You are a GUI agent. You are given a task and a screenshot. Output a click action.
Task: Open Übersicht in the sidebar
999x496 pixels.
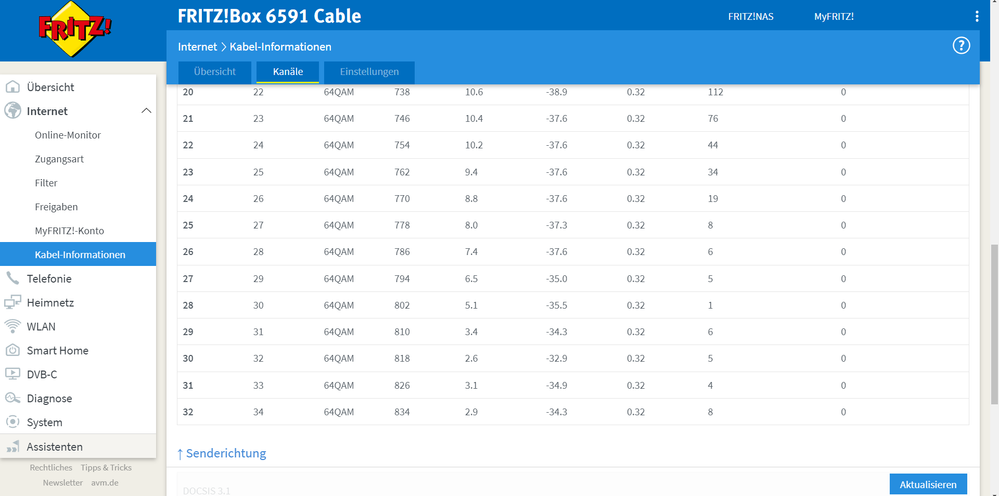click(50, 87)
